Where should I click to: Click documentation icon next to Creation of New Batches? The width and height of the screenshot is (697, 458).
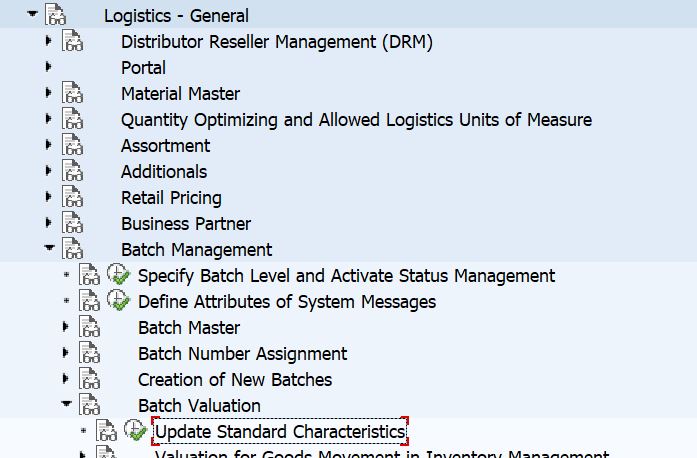[89, 379]
